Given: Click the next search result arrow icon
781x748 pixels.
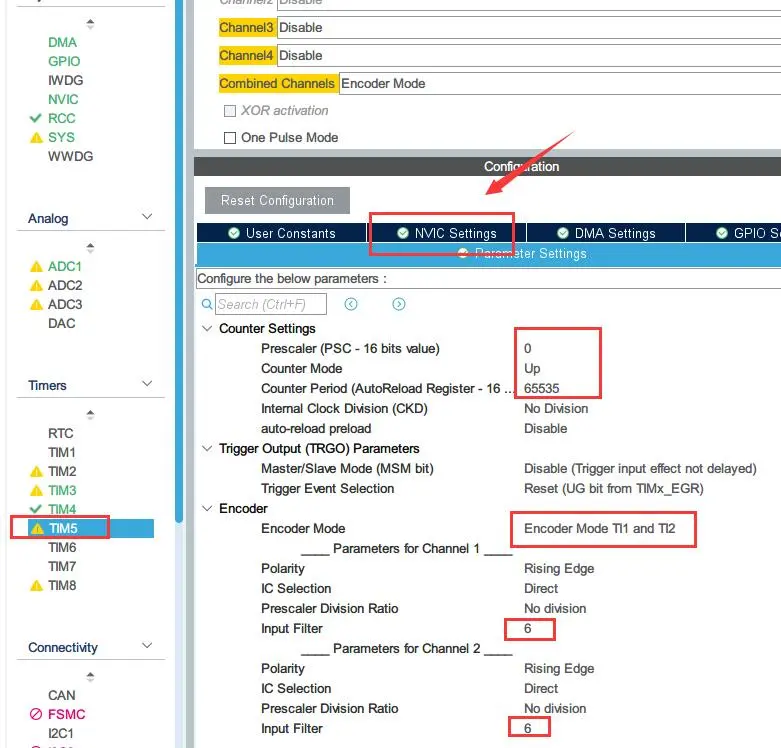Looking at the screenshot, I should (399, 304).
